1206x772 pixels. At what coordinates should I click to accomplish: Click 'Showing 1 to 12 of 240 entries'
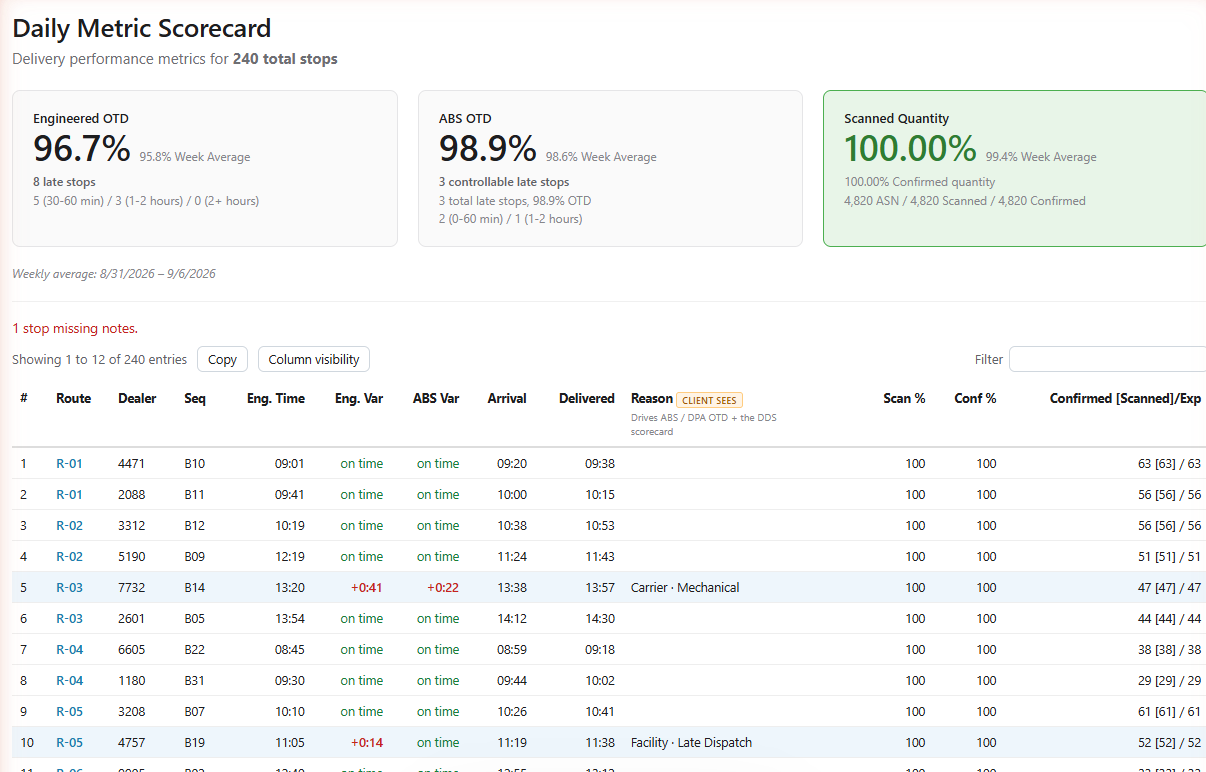[99, 359]
